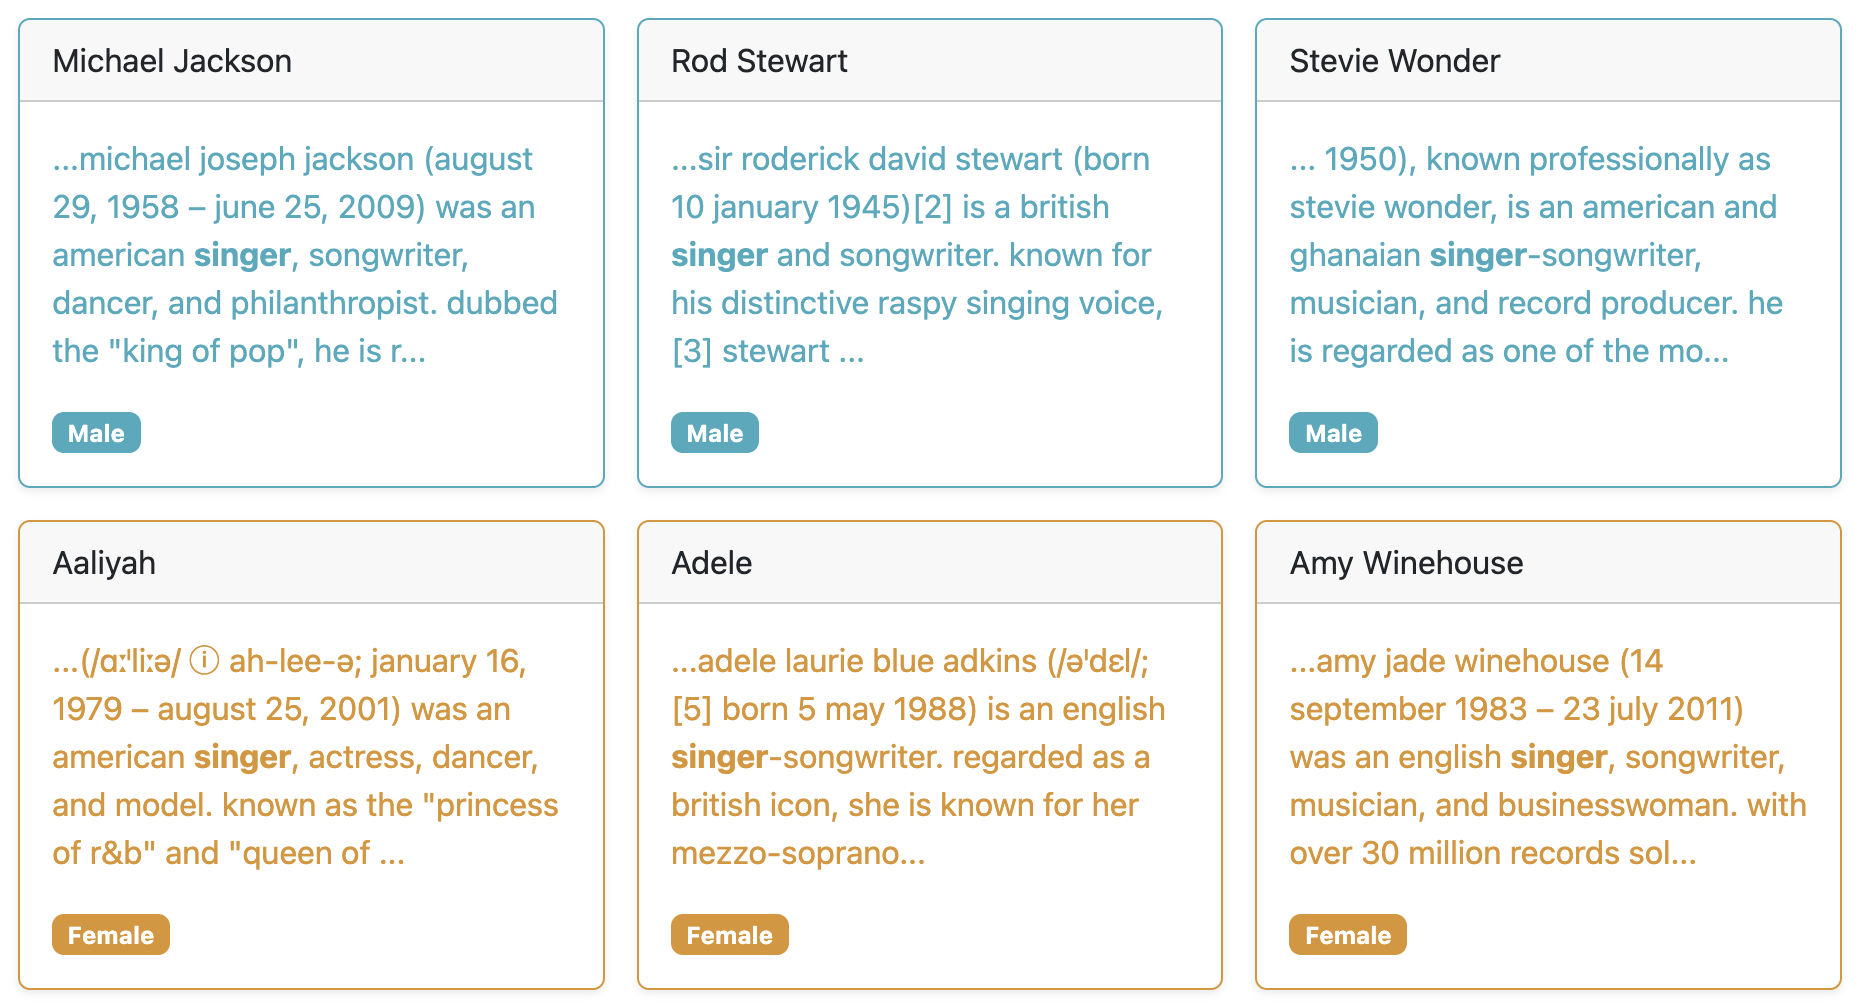
Task: Select the bold 'singer' word in Michael Jackson's text
Action: [242, 256]
